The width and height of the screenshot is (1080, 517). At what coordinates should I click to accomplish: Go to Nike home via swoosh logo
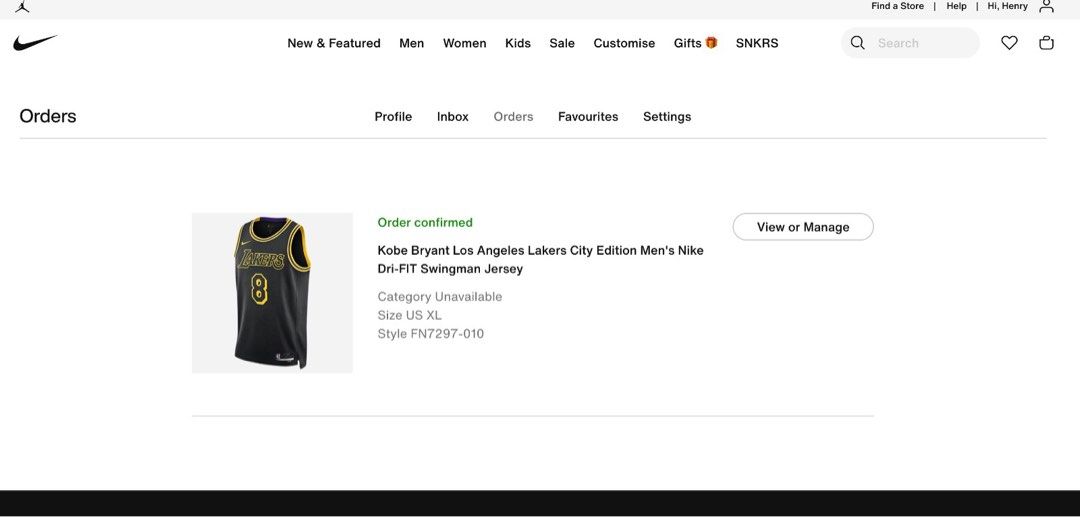coord(35,43)
